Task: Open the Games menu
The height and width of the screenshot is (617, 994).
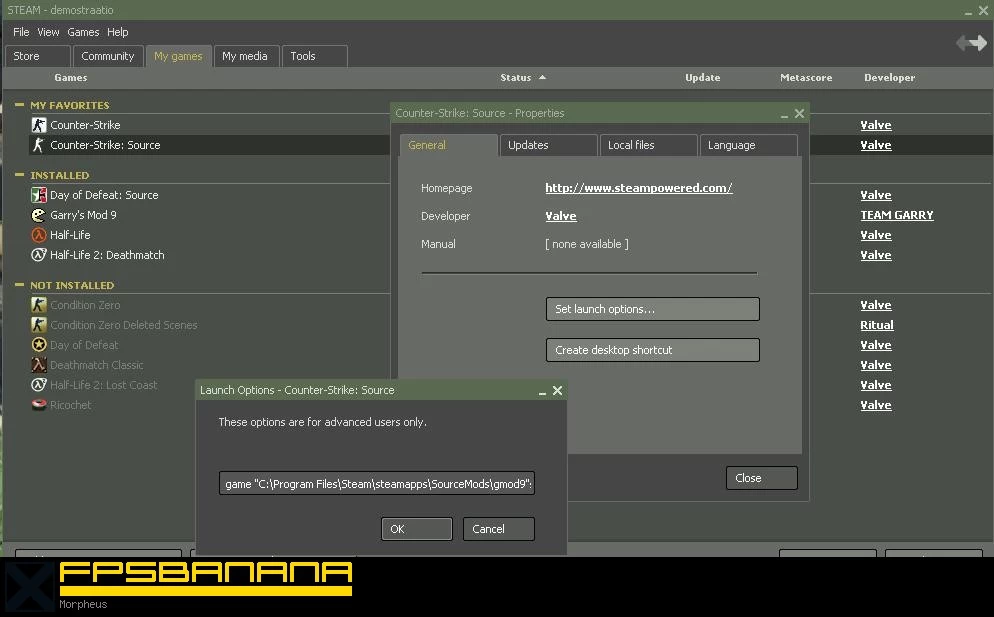Action: pos(83,32)
